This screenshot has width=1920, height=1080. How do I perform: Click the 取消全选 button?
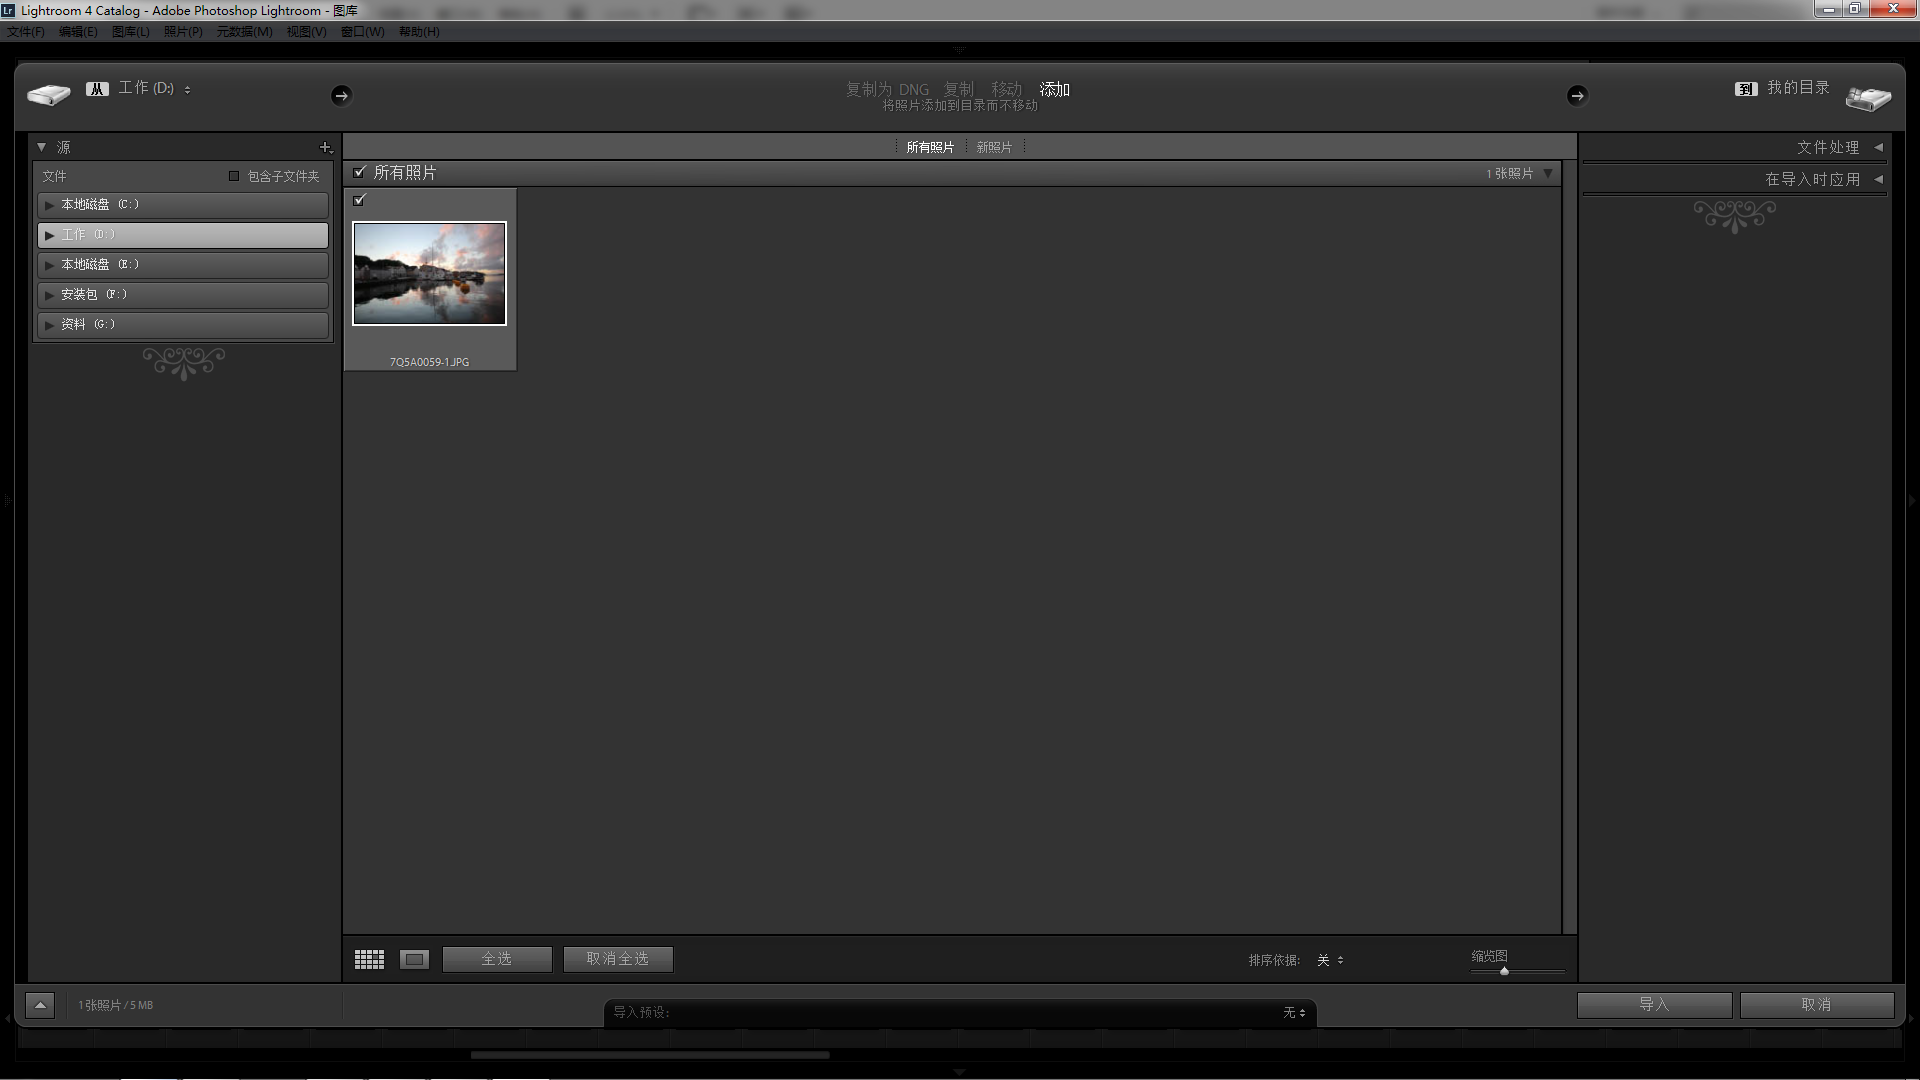coord(617,959)
